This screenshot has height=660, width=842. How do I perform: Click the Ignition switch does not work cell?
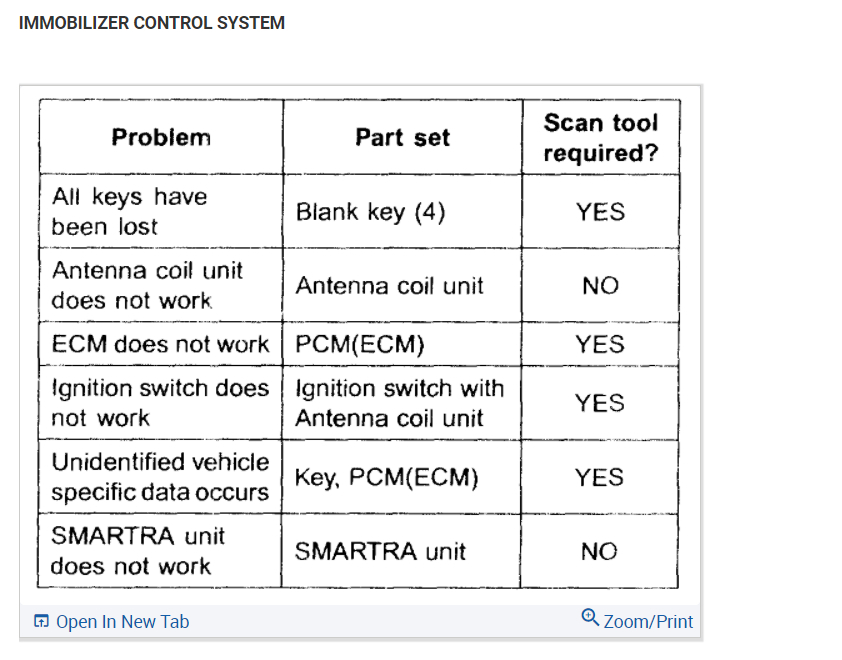(x=160, y=403)
